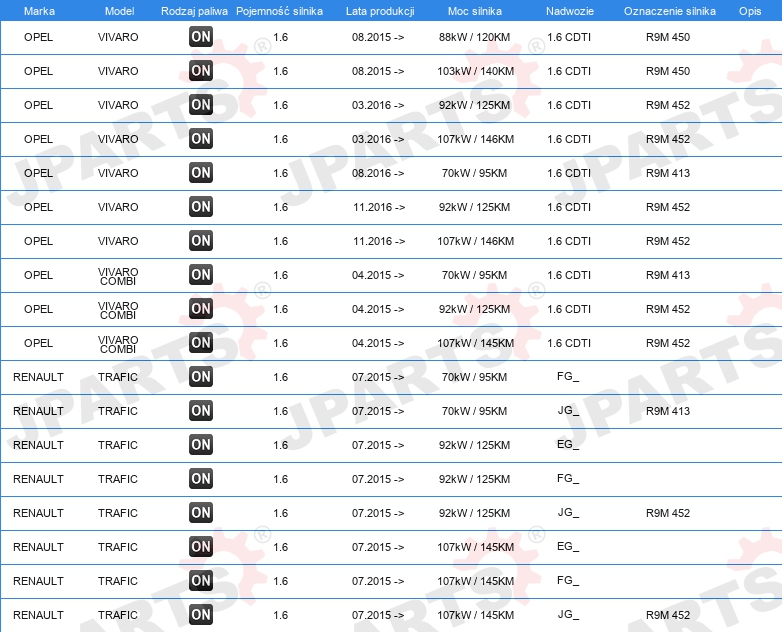Select the '103kW / 140KM' power cell
Image resolution: width=782 pixels, height=632 pixels.
coord(475,71)
